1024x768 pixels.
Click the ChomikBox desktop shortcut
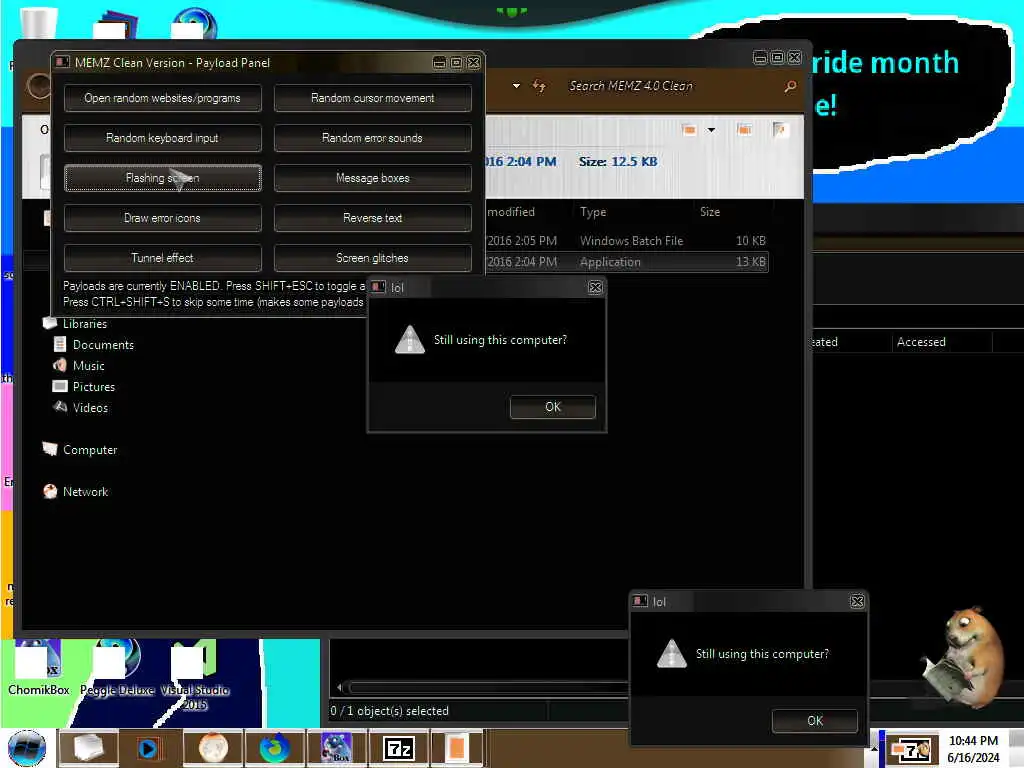click(x=38, y=668)
